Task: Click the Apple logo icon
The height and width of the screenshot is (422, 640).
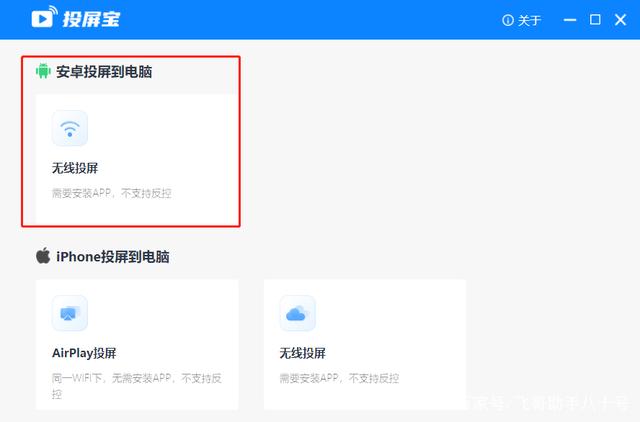Action: pyautogui.click(x=43, y=256)
